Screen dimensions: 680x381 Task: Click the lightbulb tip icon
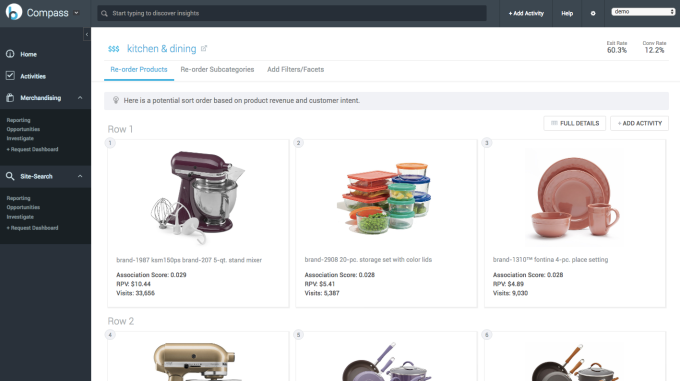point(116,100)
